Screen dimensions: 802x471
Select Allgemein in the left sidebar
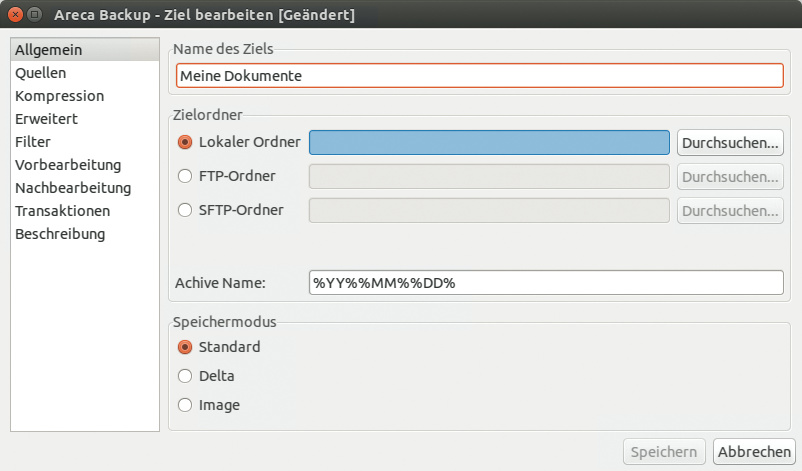tap(48, 50)
